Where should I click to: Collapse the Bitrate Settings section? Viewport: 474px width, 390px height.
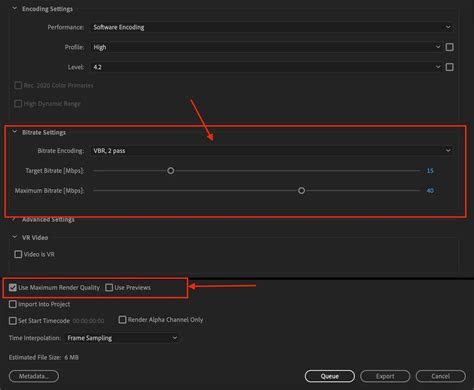15,132
